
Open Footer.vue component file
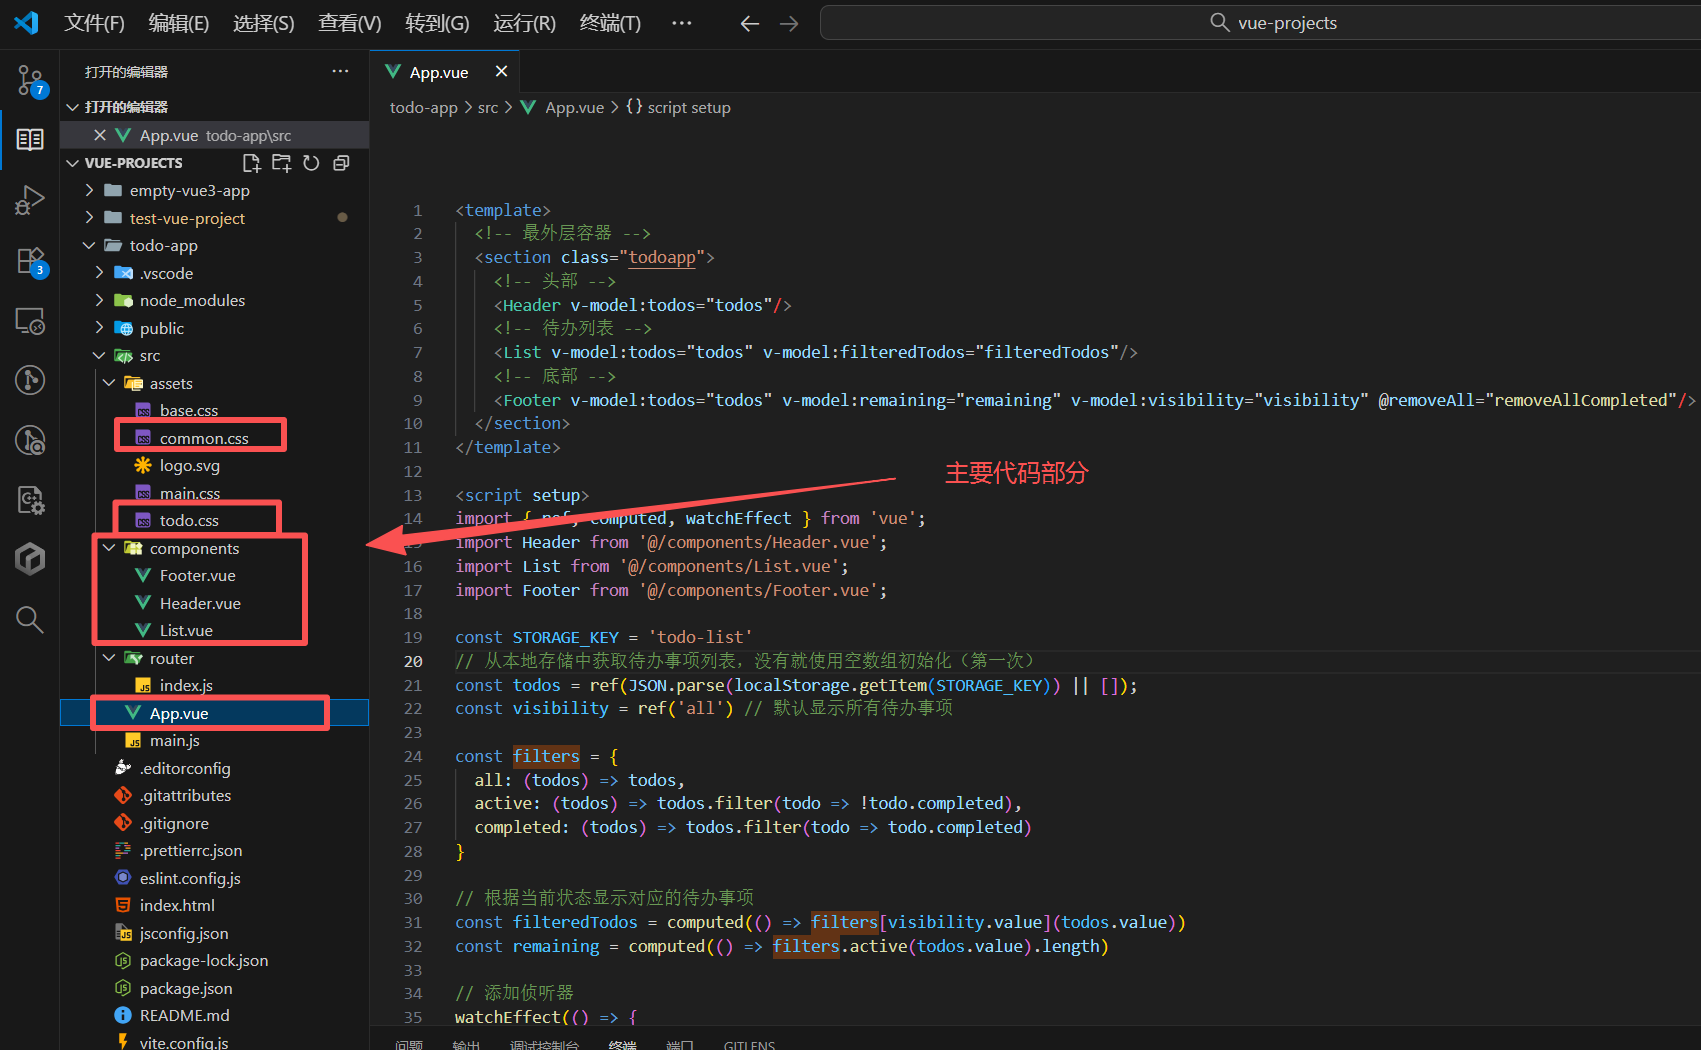click(x=198, y=575)
